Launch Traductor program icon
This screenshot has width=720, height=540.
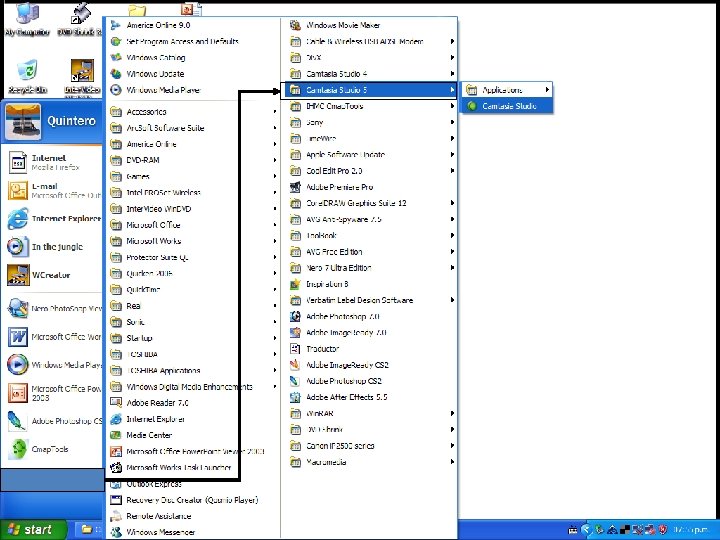point(296,349)
